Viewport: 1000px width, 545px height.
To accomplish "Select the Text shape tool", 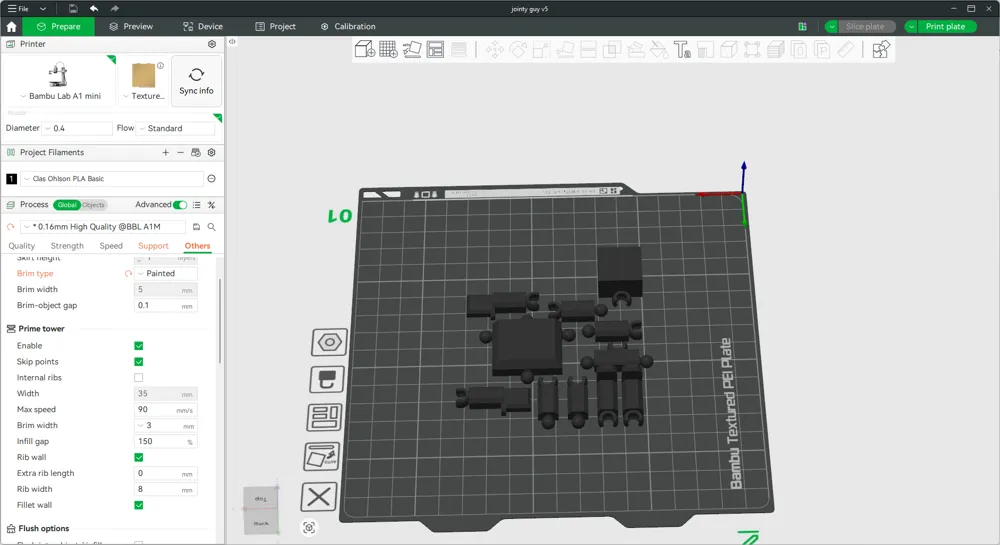I will click(682, 49).
